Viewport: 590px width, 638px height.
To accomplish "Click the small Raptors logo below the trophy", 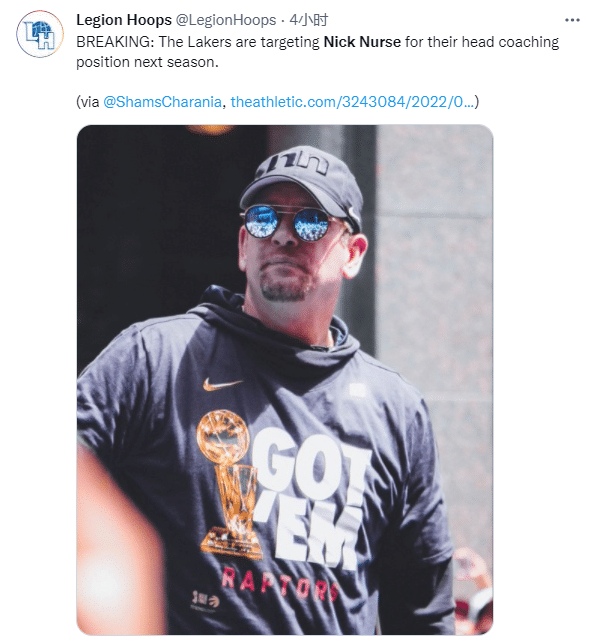I will click(205, 599).
